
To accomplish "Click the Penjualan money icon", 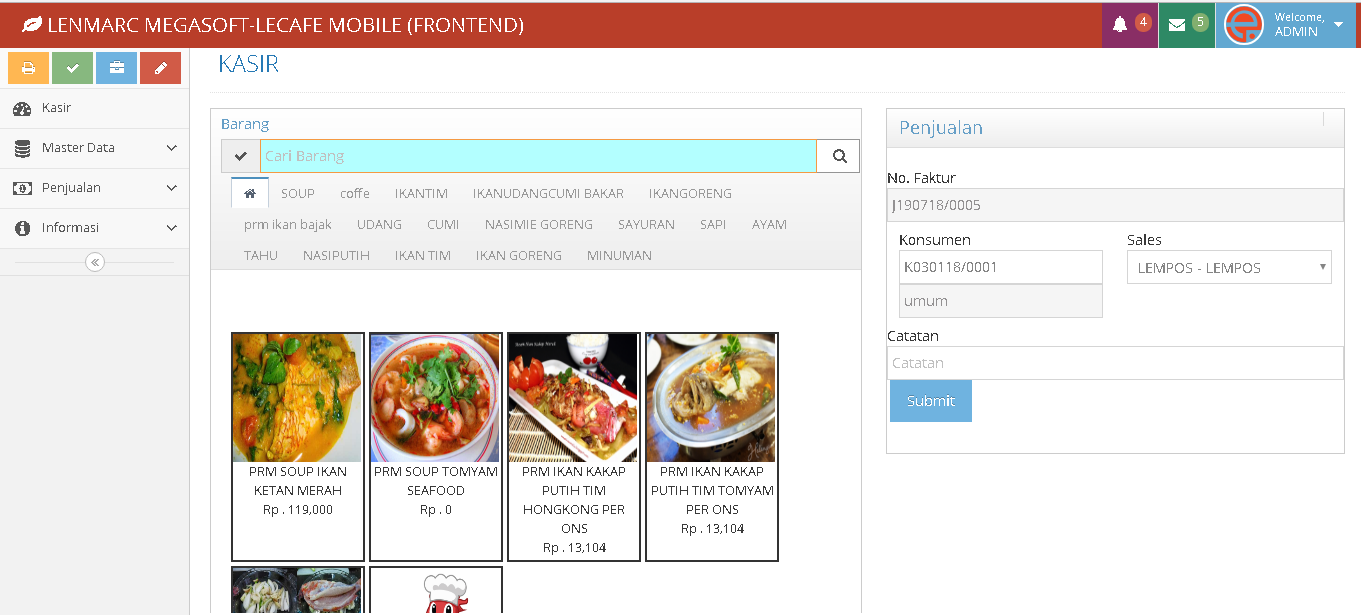I will [x=22, y=188].
